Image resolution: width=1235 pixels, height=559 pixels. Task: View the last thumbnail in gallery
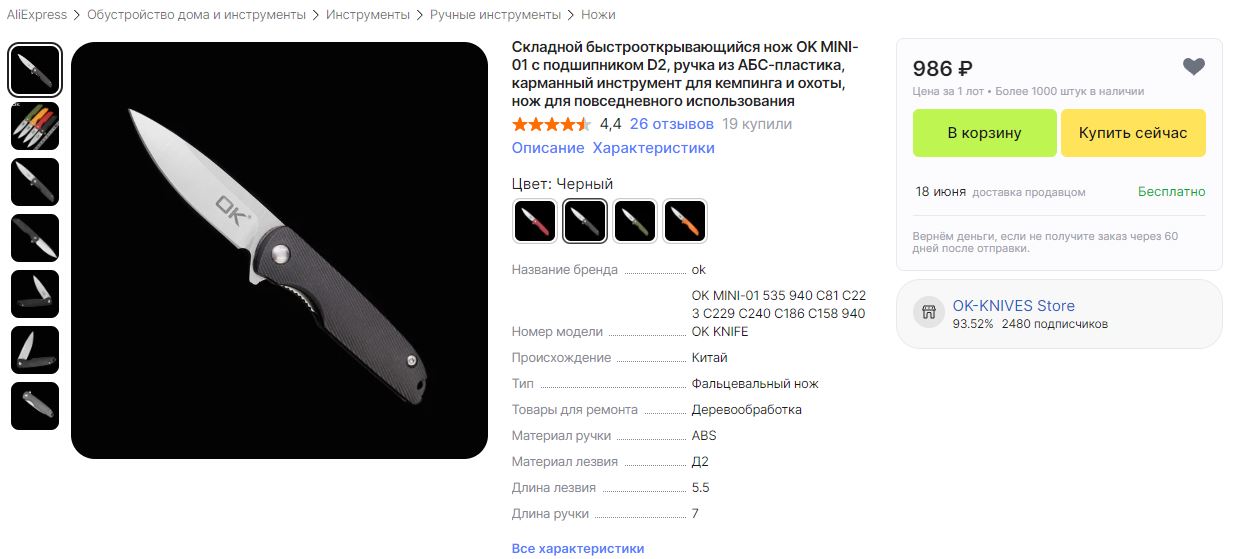tap(35, 406)
